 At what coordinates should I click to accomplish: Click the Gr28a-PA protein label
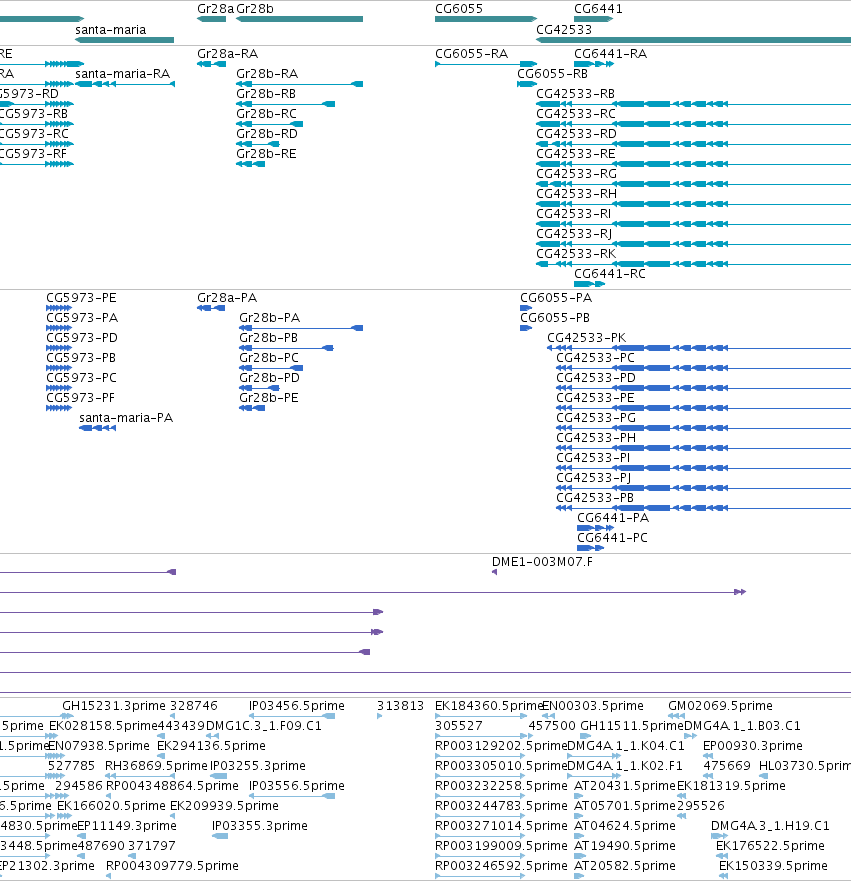coord(227,298)
